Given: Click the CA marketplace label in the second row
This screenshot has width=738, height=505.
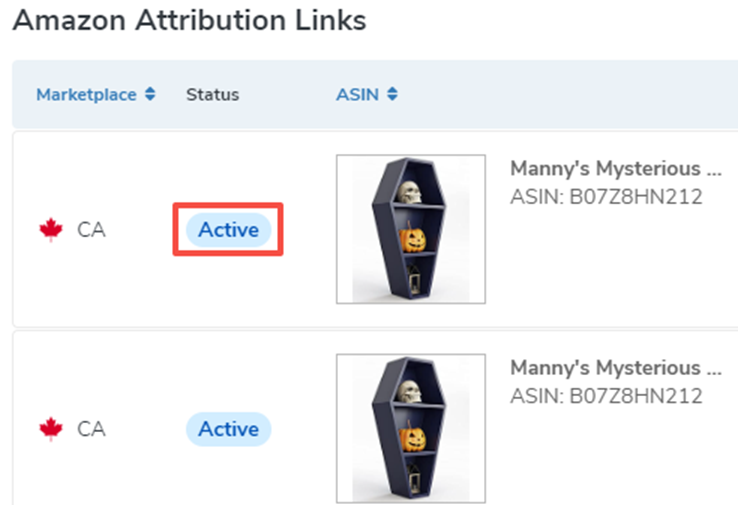Looking at the screenshot, I should (x=91, y=429).
